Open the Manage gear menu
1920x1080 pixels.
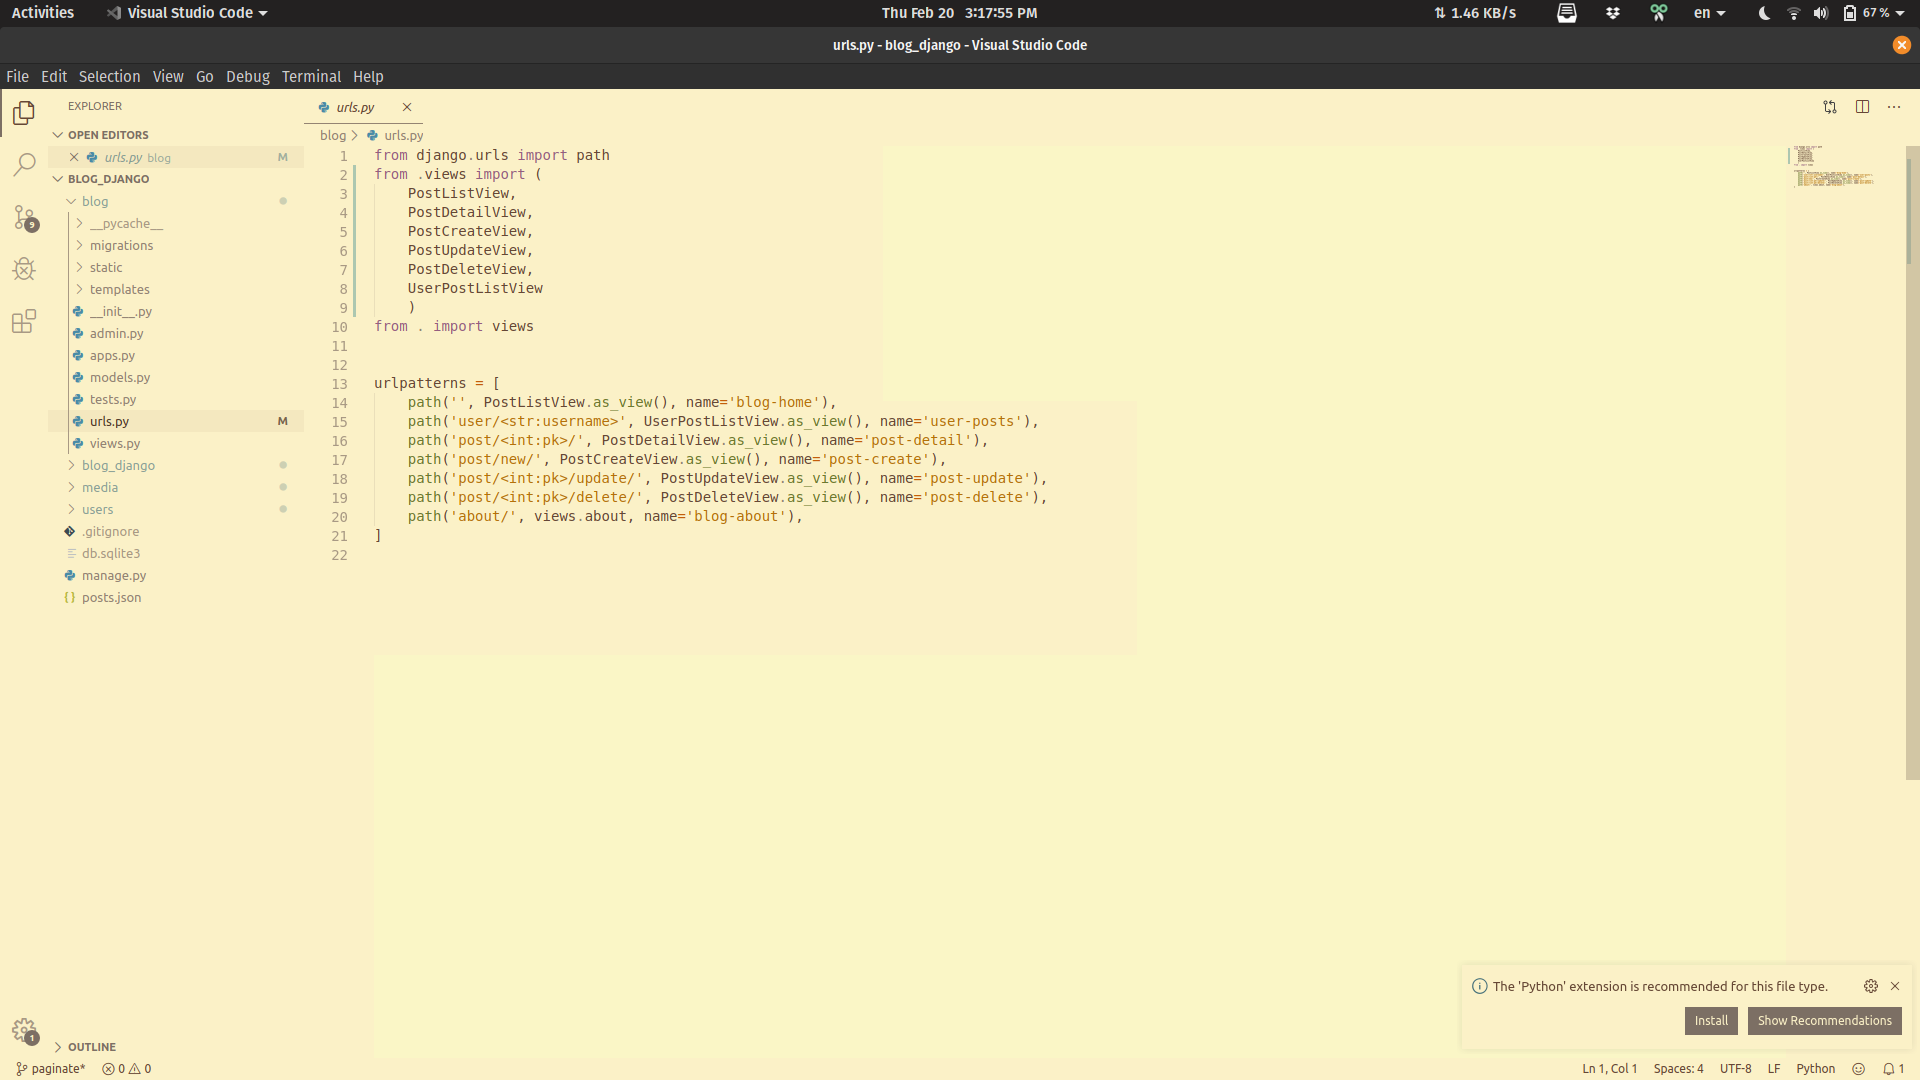24,1031
